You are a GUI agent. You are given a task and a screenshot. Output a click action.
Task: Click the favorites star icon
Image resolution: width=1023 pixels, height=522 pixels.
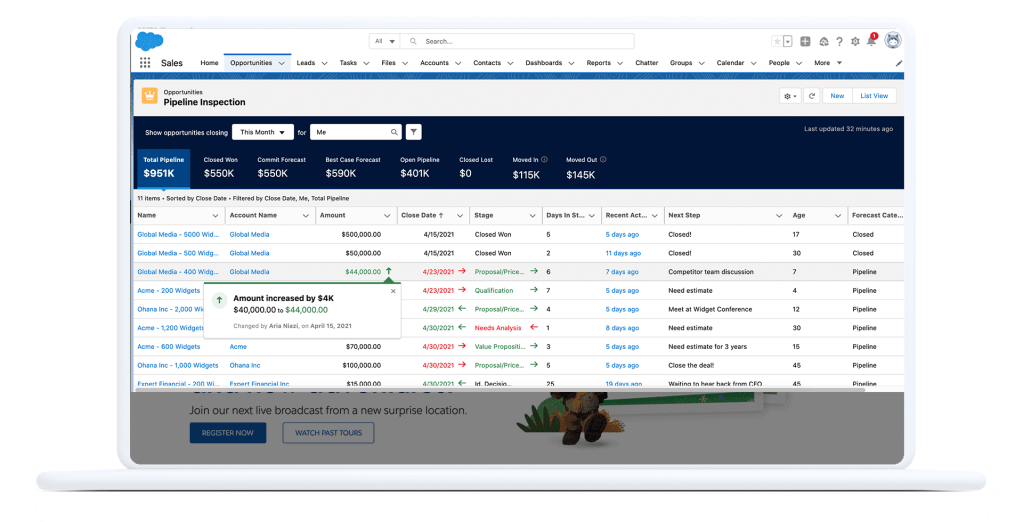pos(776,41)
